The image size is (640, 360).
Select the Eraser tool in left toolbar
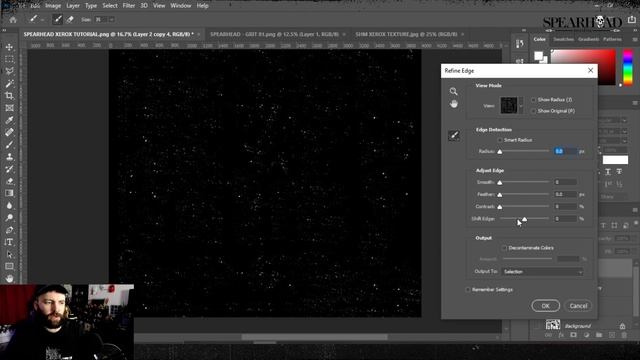tap(9, 182)
